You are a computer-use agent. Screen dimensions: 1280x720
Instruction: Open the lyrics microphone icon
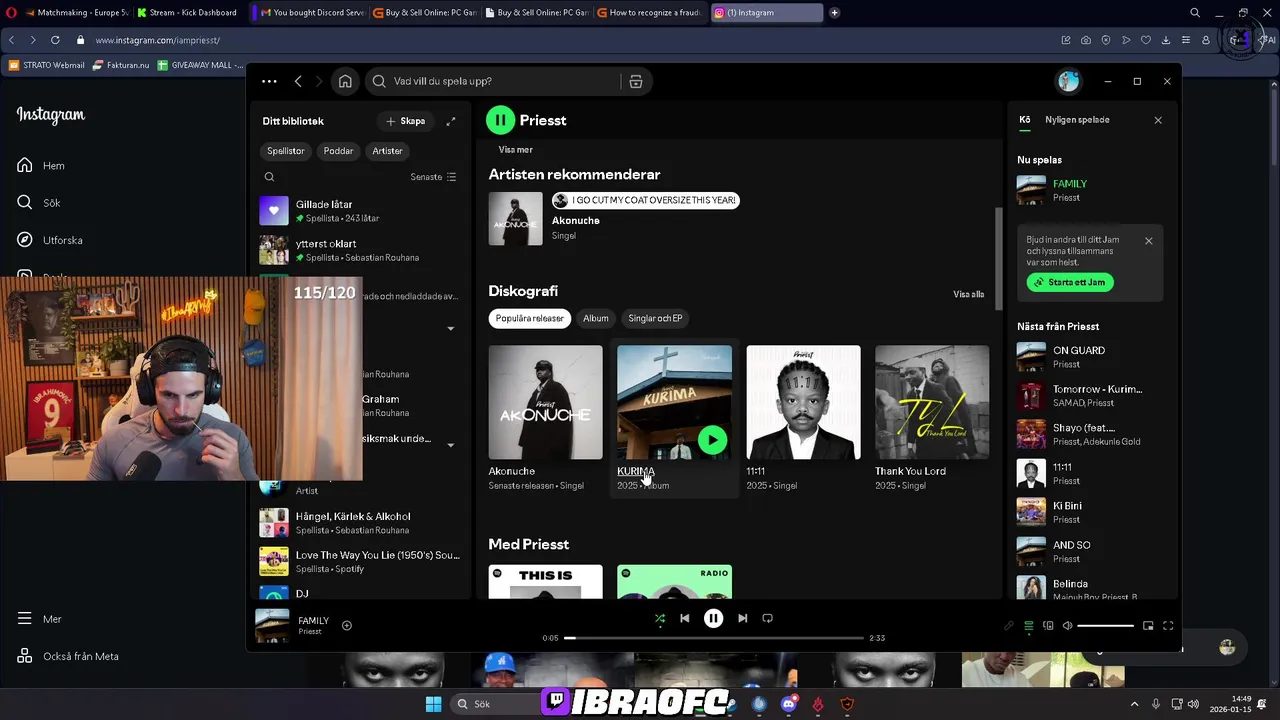(x=1008, y=626)
